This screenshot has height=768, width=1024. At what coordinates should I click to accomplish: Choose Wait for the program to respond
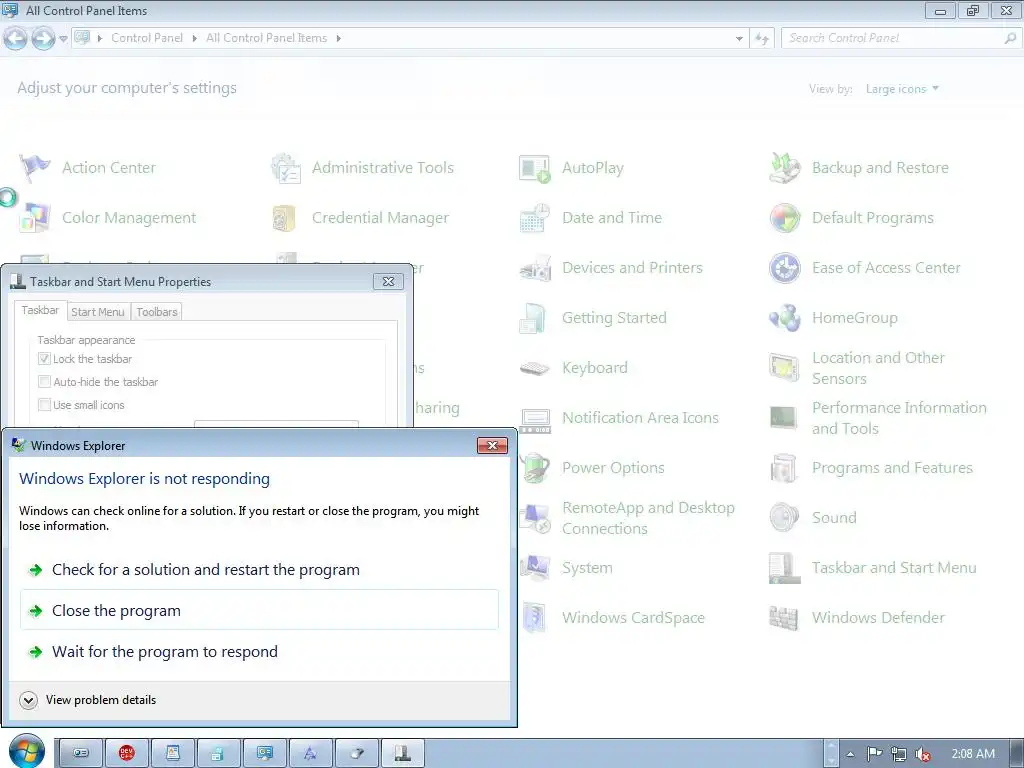259,652
